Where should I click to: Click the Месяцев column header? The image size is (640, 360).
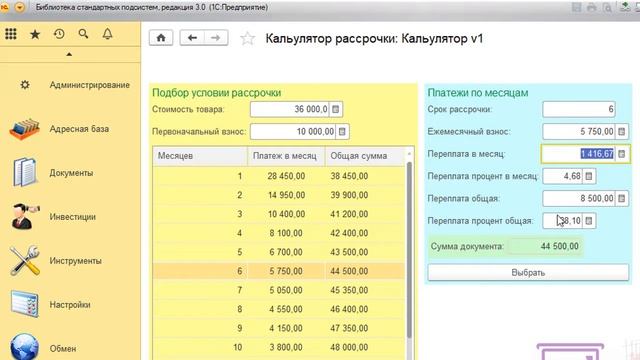click(200, 156)
